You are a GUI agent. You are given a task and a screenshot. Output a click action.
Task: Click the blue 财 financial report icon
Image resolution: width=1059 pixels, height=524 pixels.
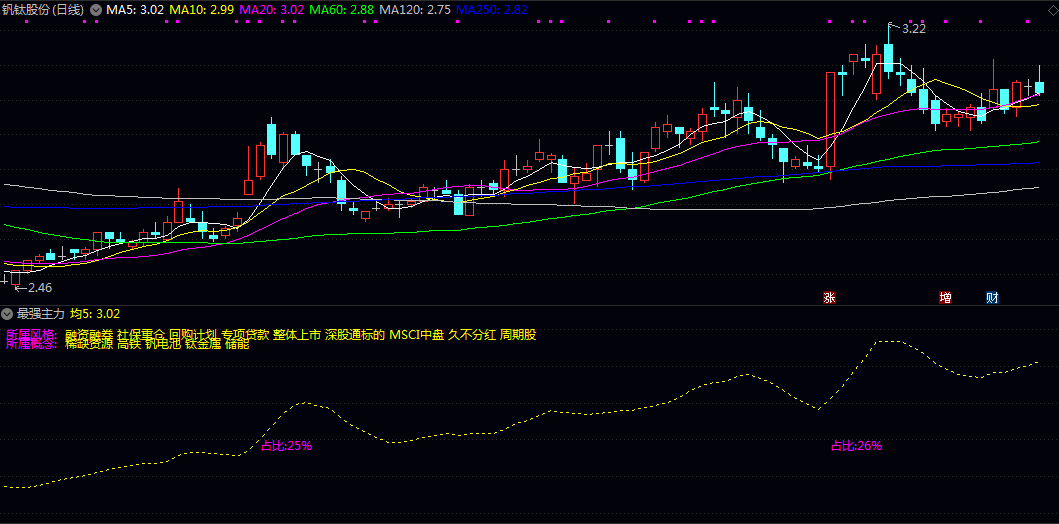point(991,297)
